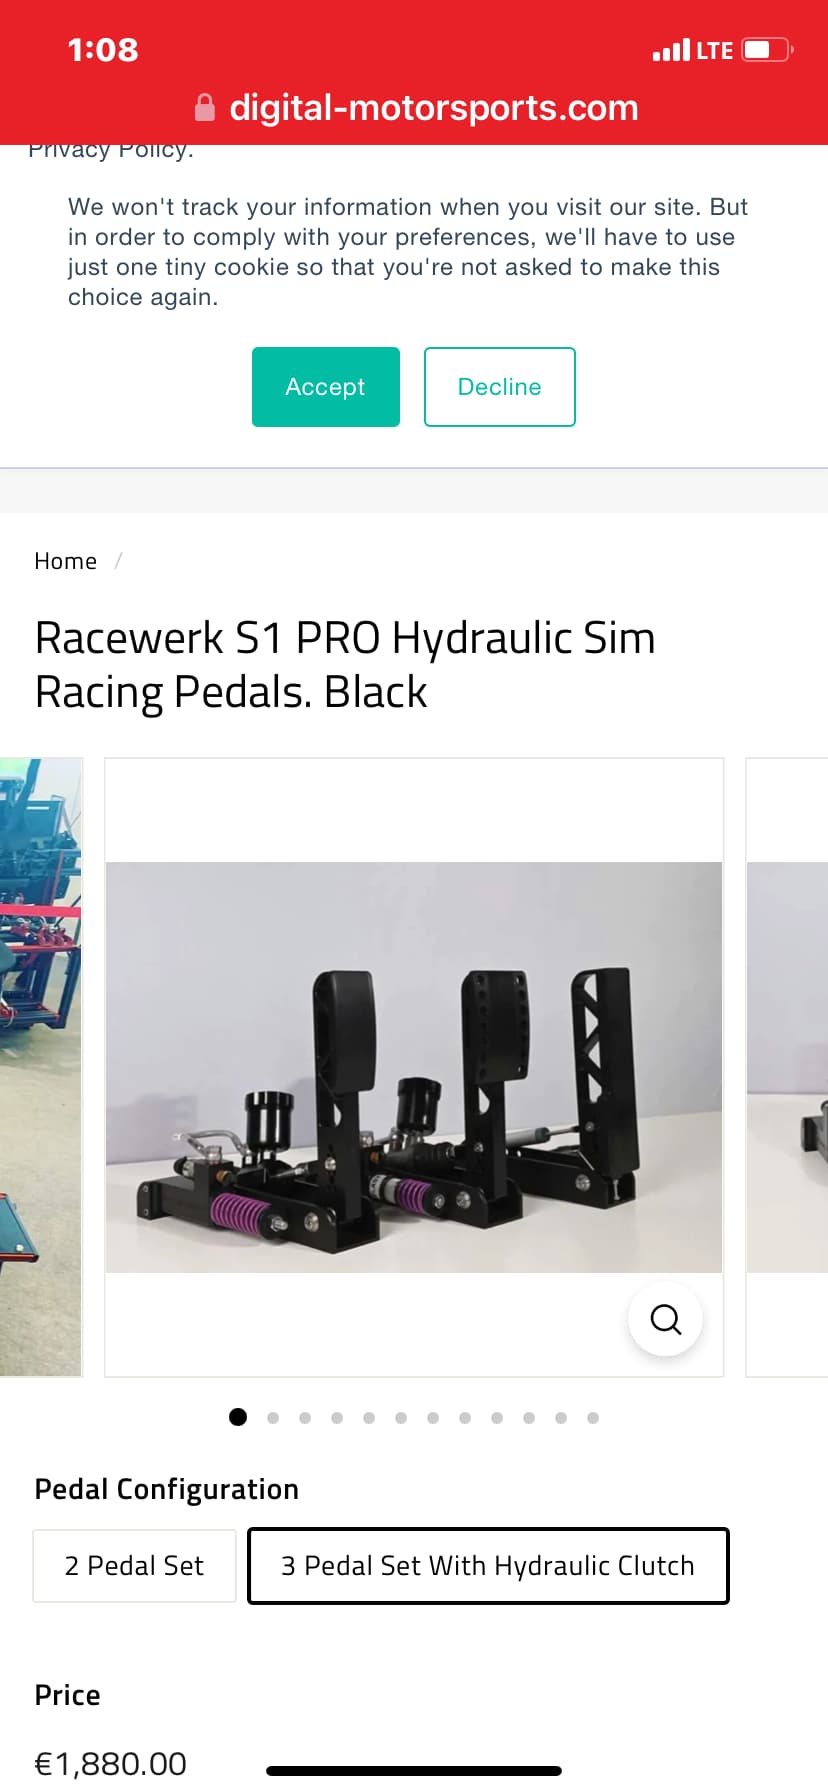Select the 2 Pedal Set option
Screen dimensions: 828x1792
pyautogui.click(x=134, y=1566)
